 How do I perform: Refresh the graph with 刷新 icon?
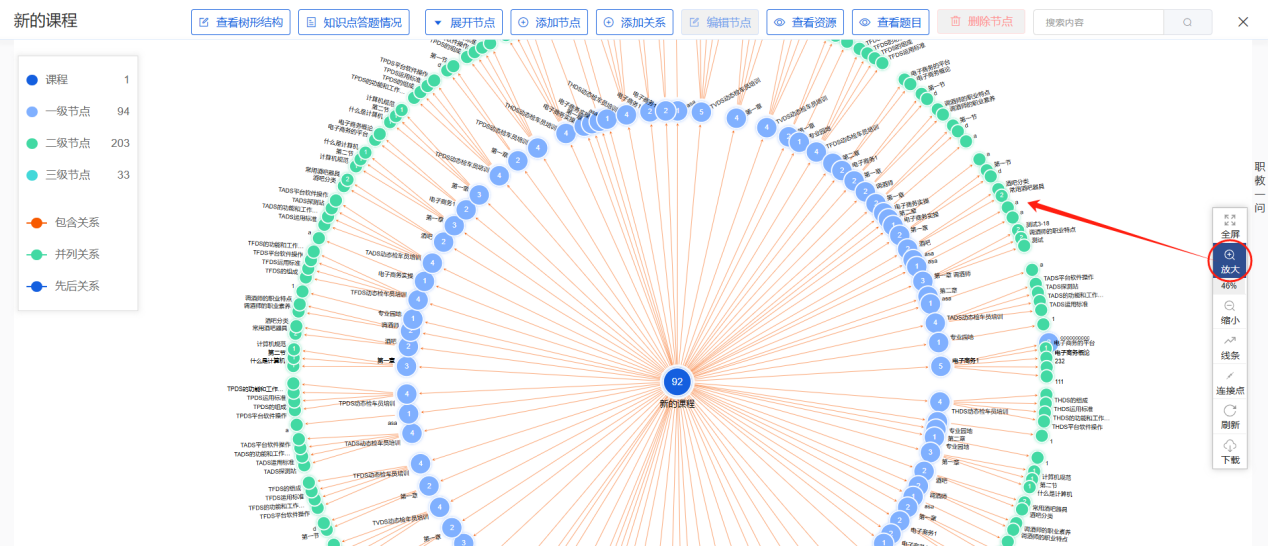[1229, 411]
